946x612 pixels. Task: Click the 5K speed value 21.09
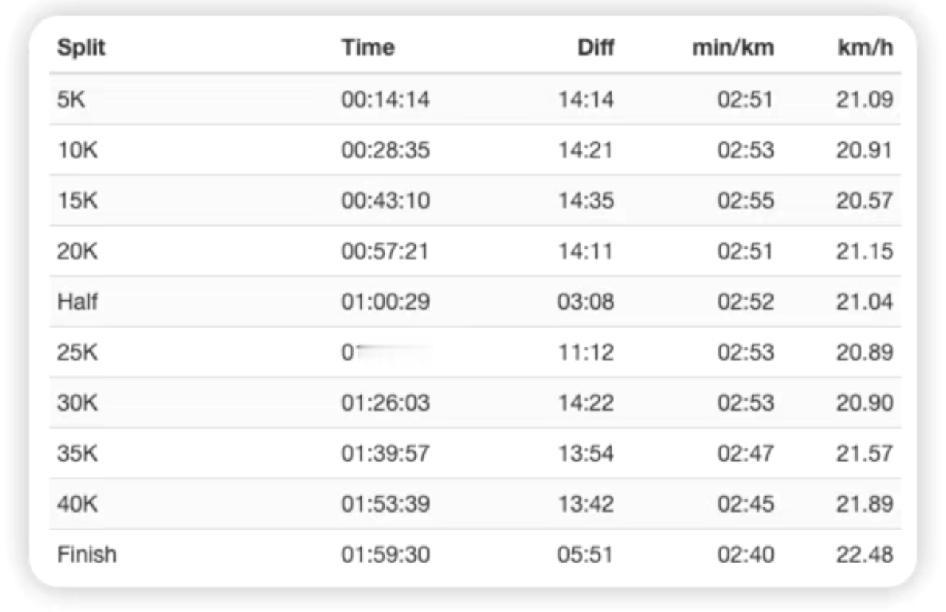[864, 99]
